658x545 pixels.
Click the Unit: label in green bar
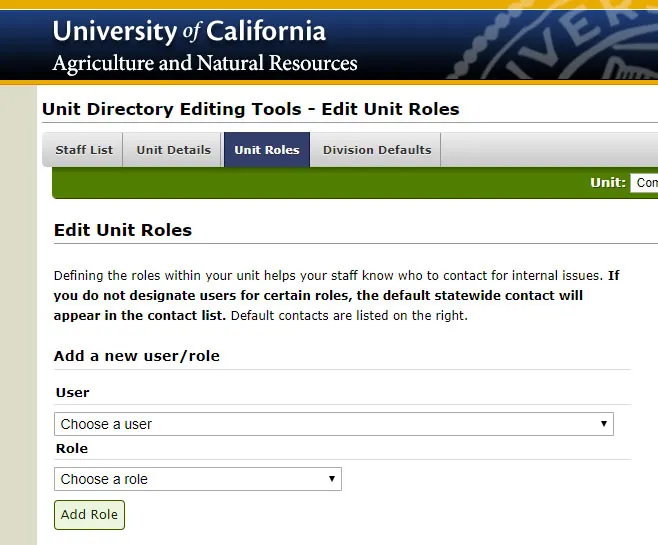607,183
